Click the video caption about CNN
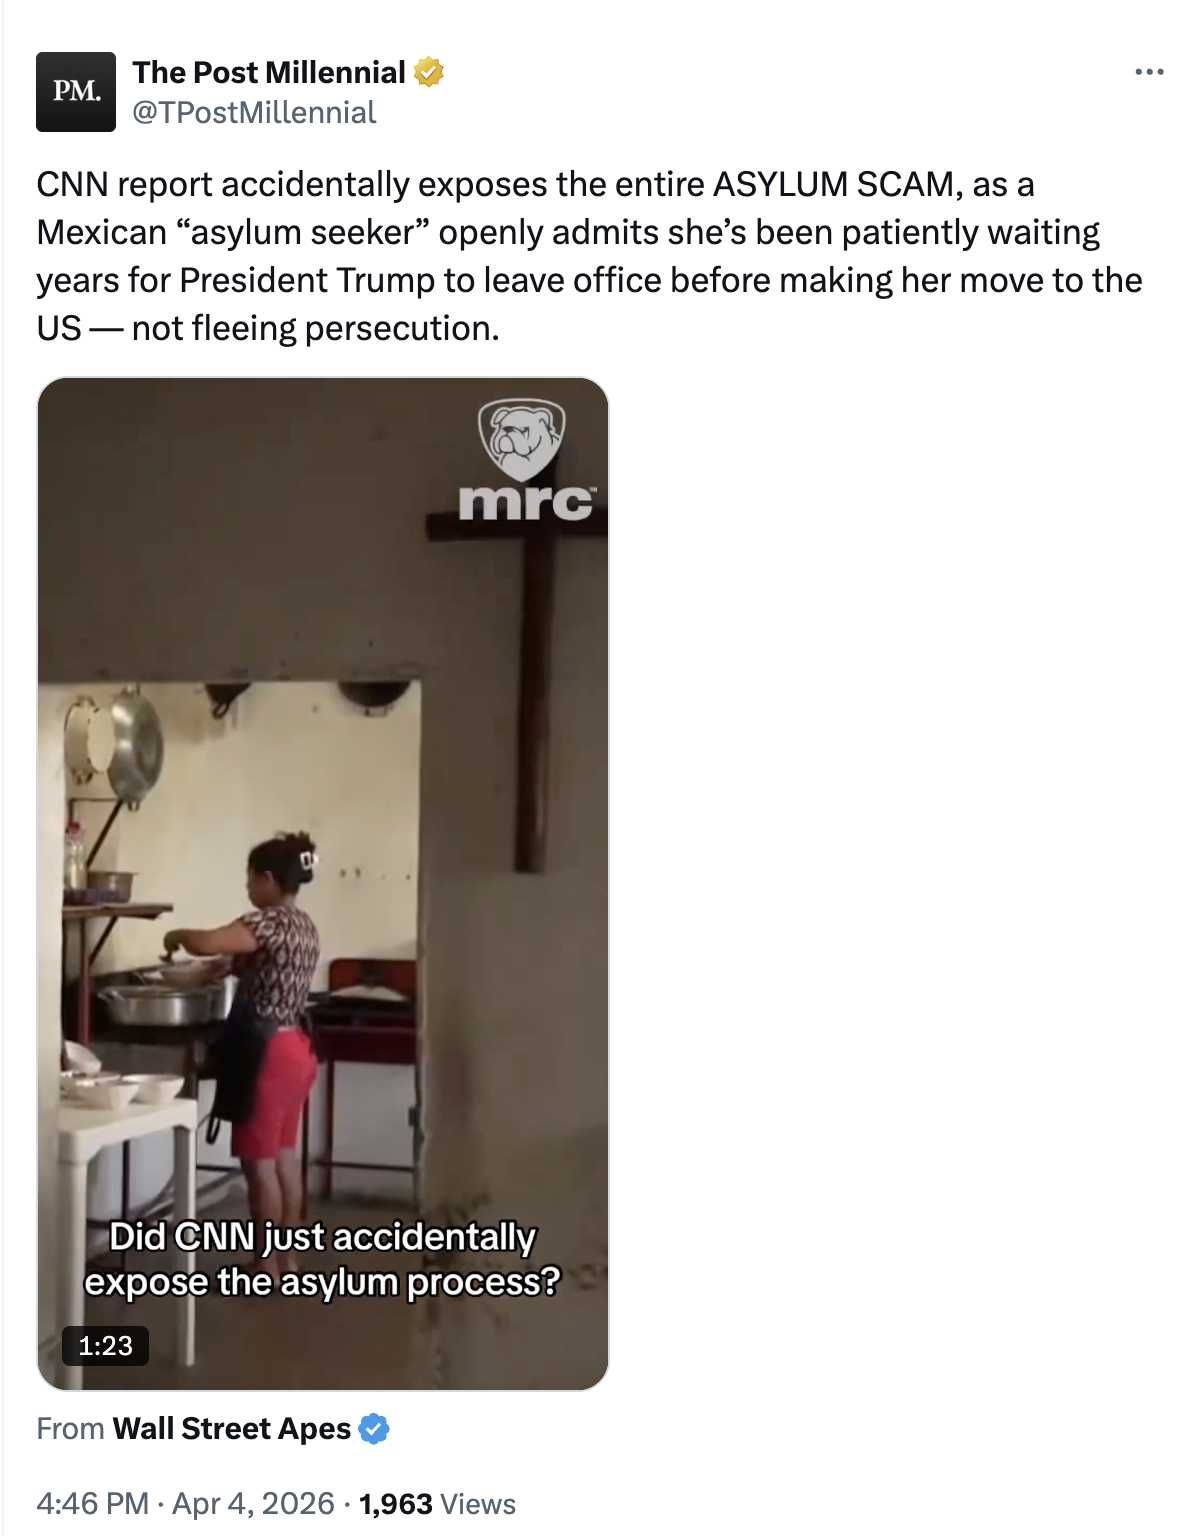The width and height of the screenshot is (1180, 1536). pyautogui.click(x=322, y=1259)
